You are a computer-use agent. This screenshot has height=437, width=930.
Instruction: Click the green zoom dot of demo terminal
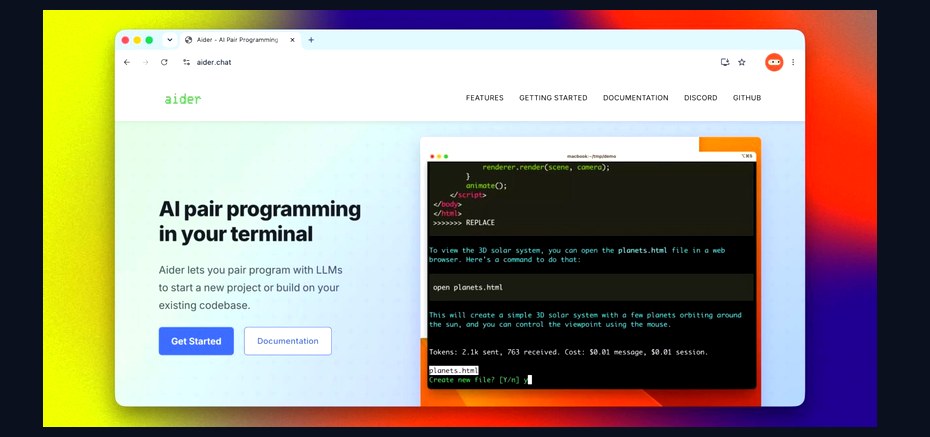point(446,157)
